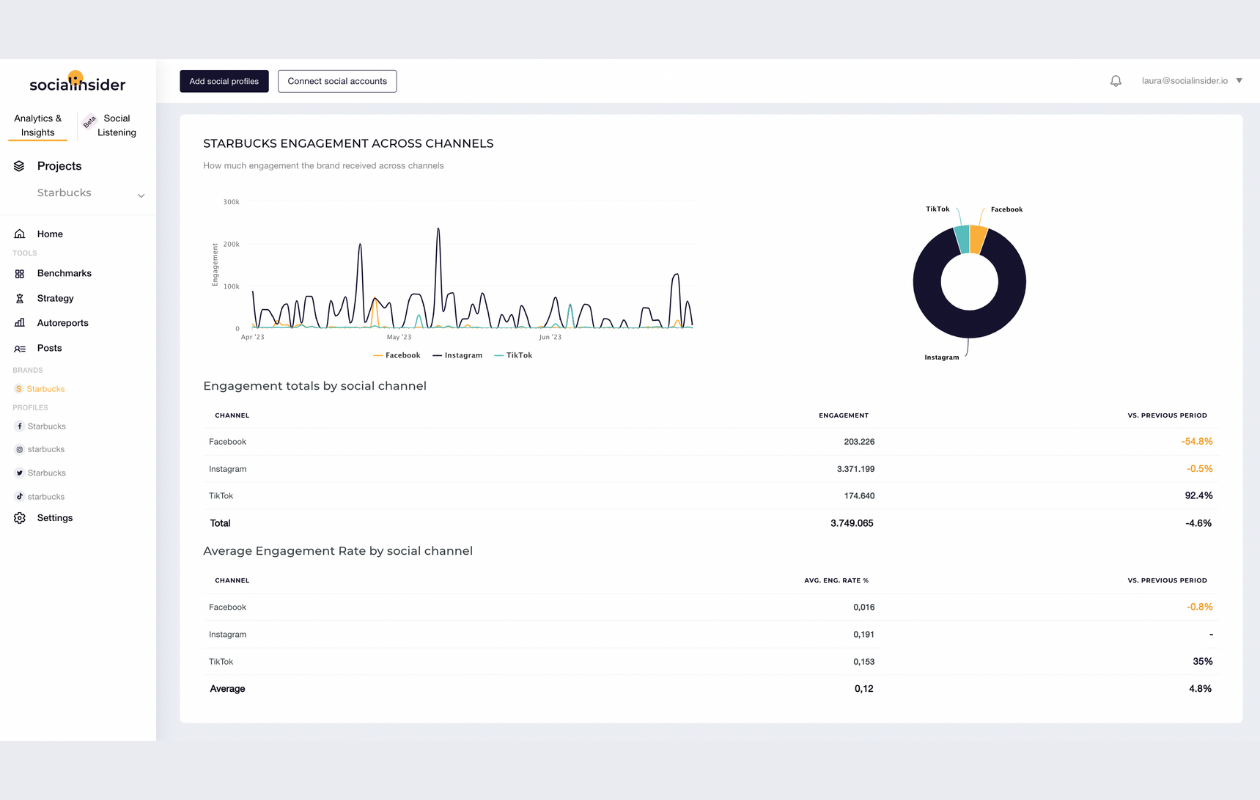Viewport: 1260px width, 800px height.
Task: Click average rate change 4.8%
Action: (x=1201, y=689)
